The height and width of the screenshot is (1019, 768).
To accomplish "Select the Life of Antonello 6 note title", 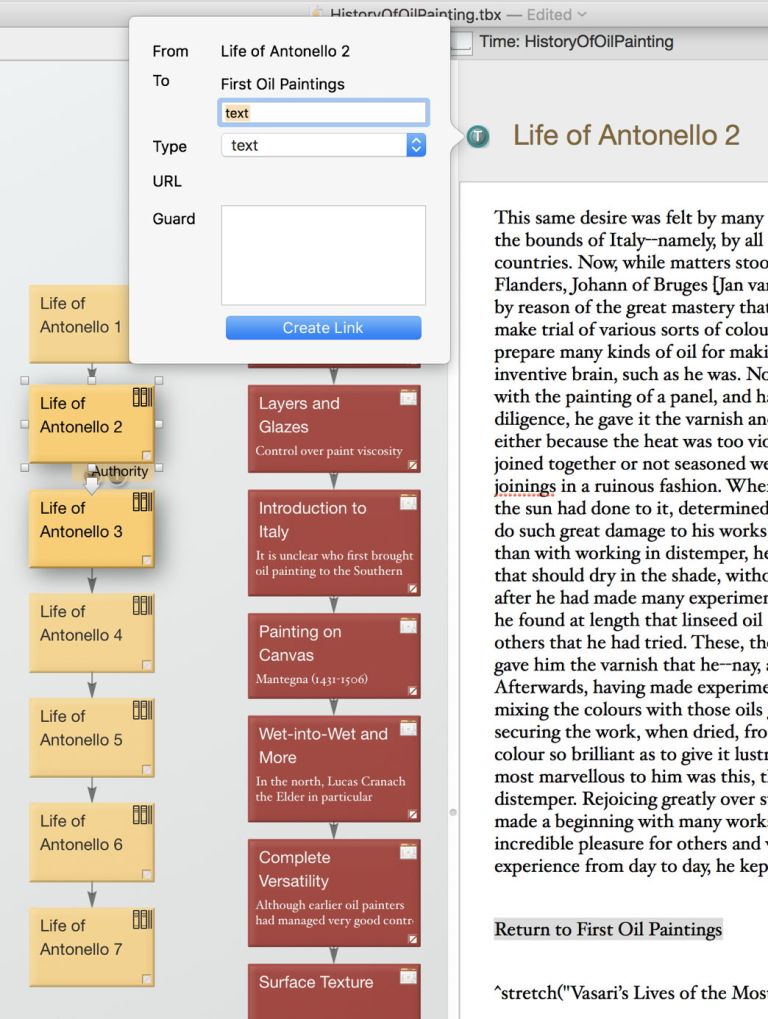I will [81, 832].
